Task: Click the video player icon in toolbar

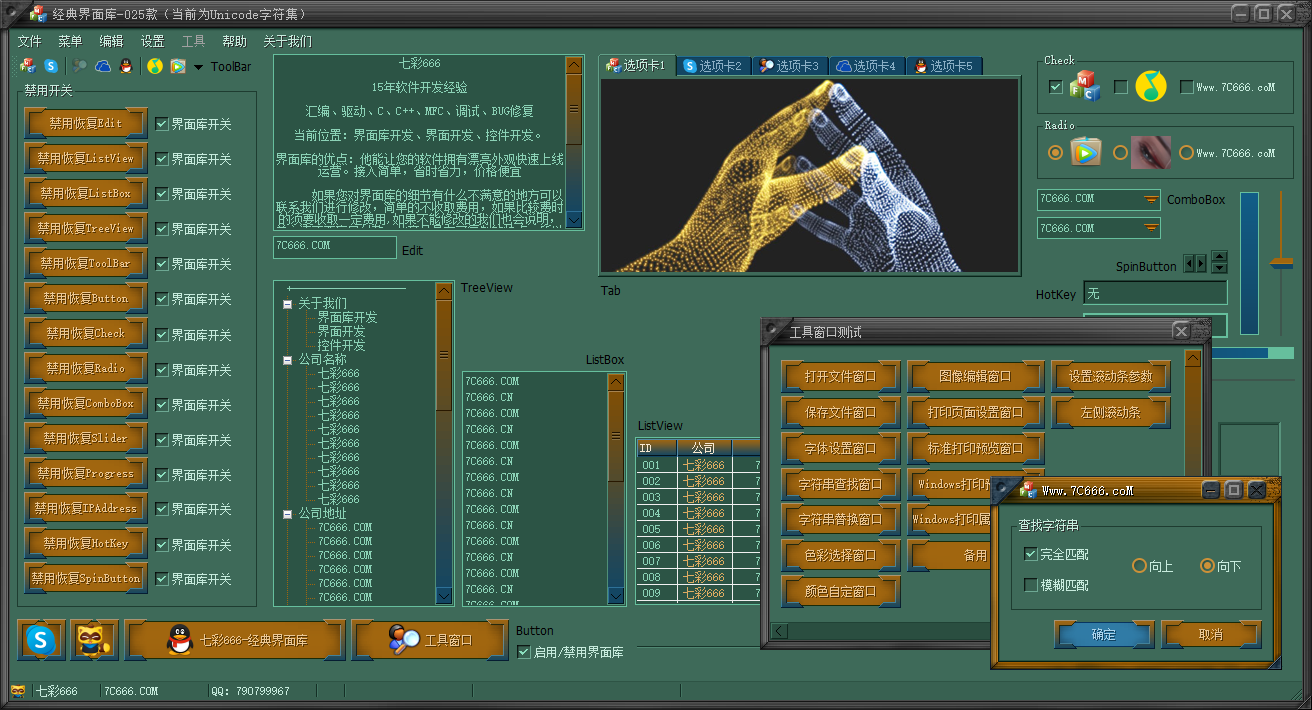Action: tap(178, 66)
